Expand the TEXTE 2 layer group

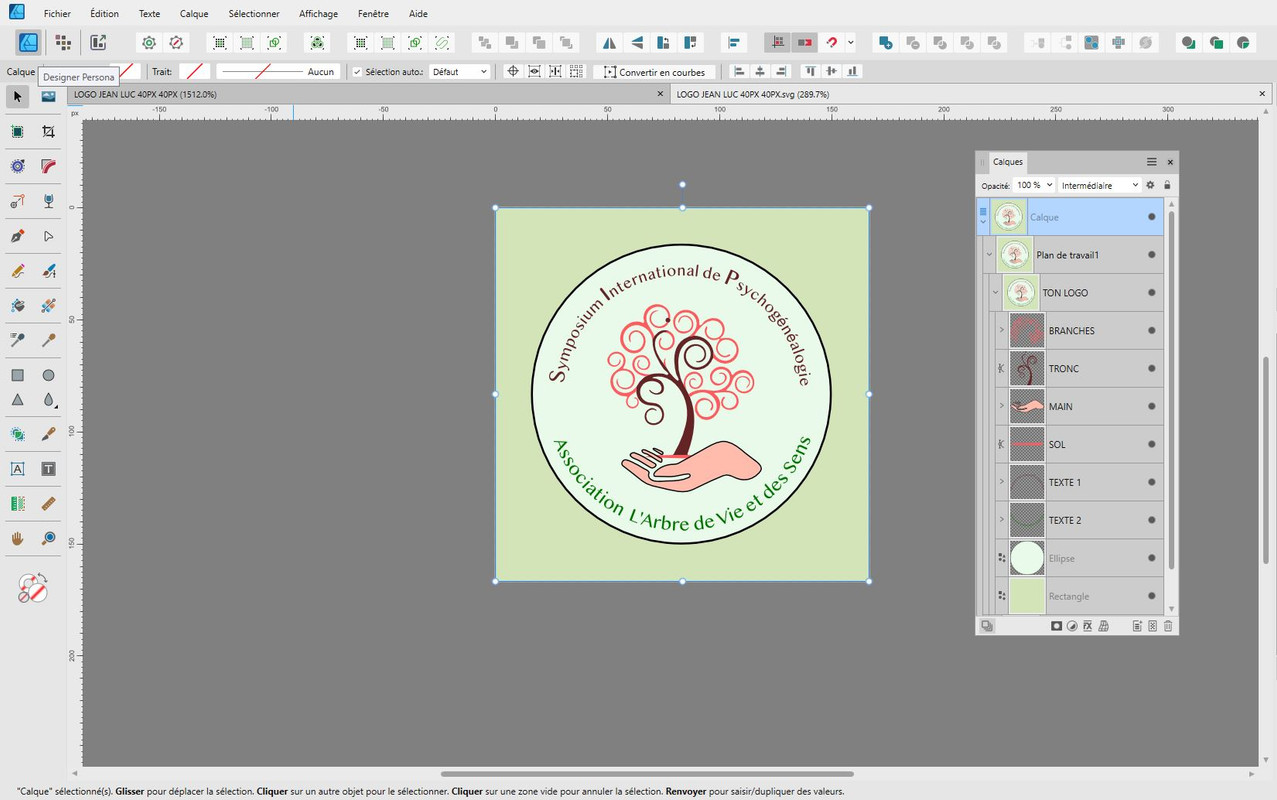(x=1001, y=520)
